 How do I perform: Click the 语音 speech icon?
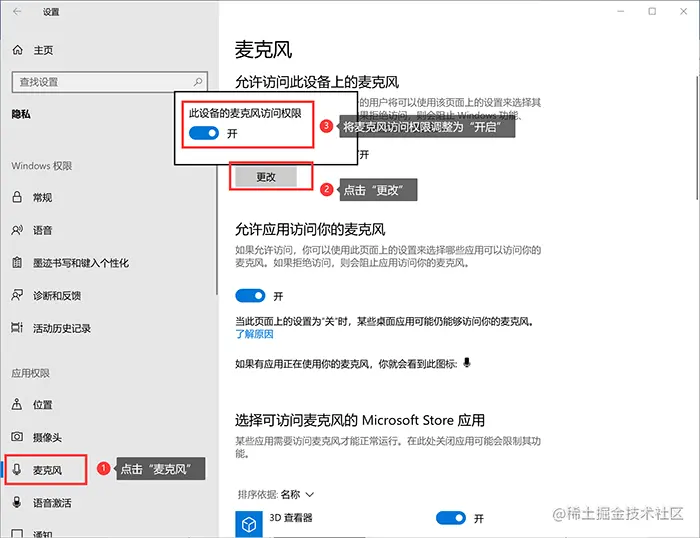click(x=17, y=230)
